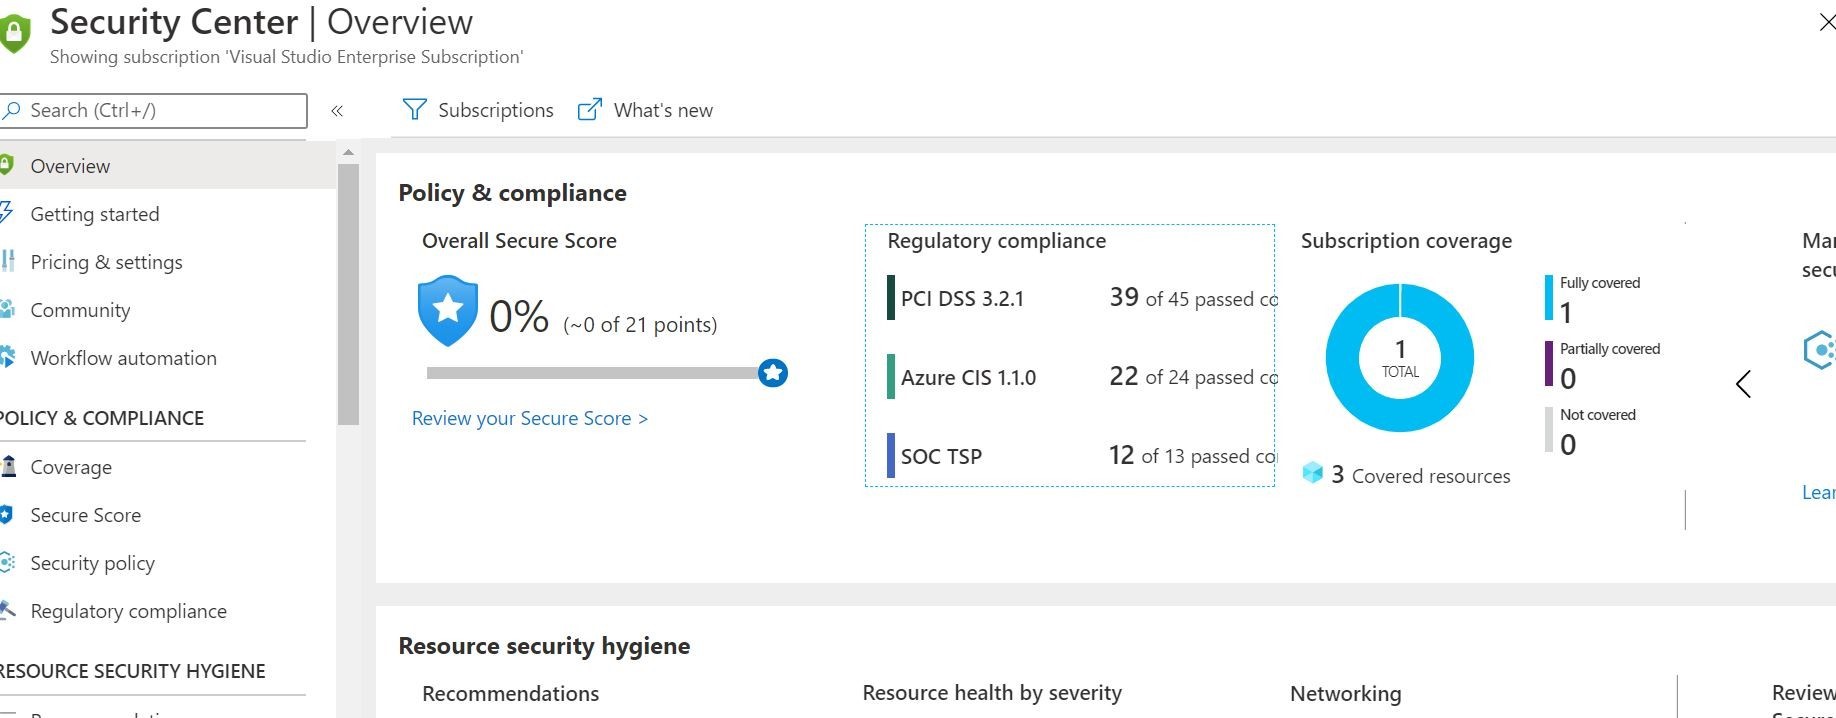This screenshot has width=1836, height=718.
Task: Click the Overview shield icon in sidebar
Action: pyautogui.click(x=7, y=165)
